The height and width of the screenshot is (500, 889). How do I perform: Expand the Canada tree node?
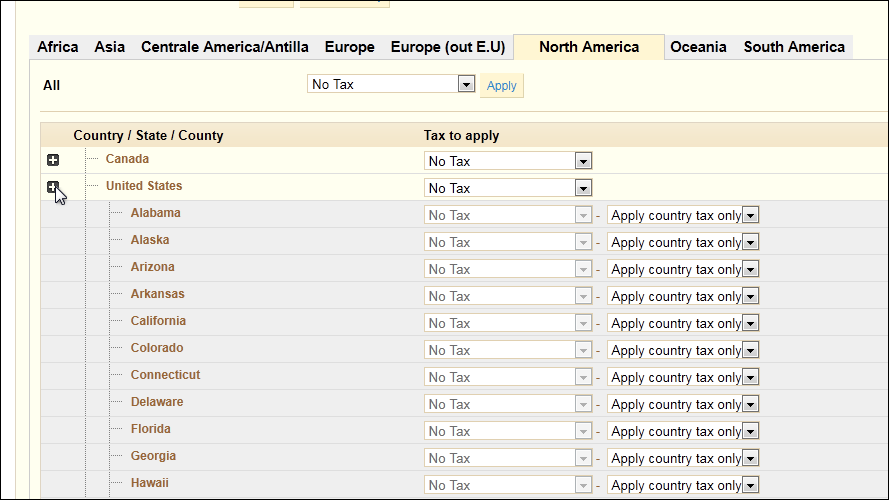point(53,160)
